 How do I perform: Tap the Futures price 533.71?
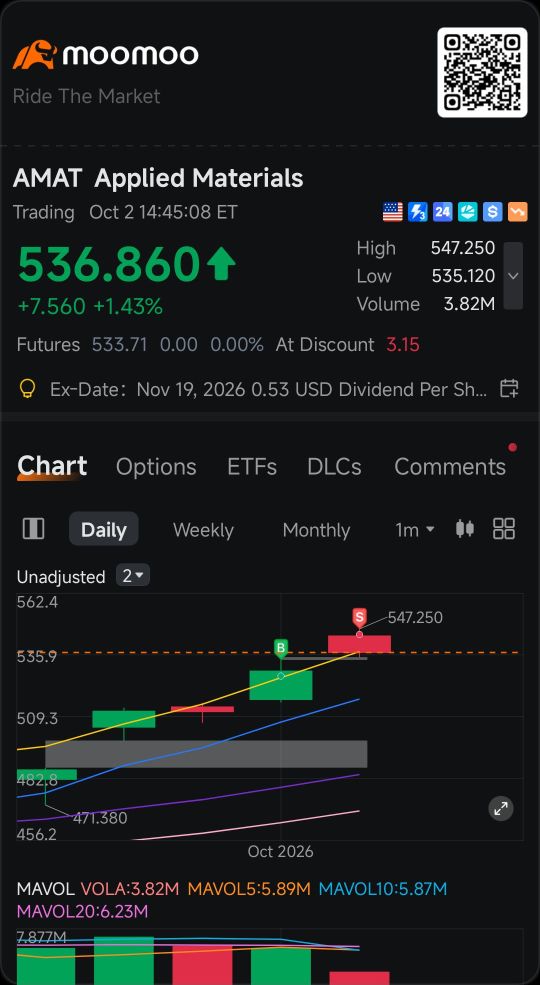(119, 345)
